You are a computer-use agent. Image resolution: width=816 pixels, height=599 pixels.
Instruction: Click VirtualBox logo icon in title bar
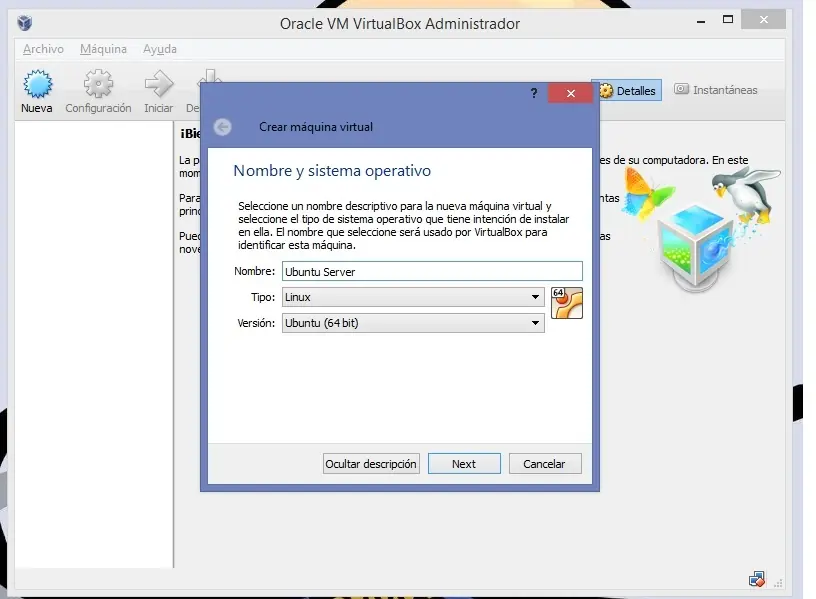point(25,23)
